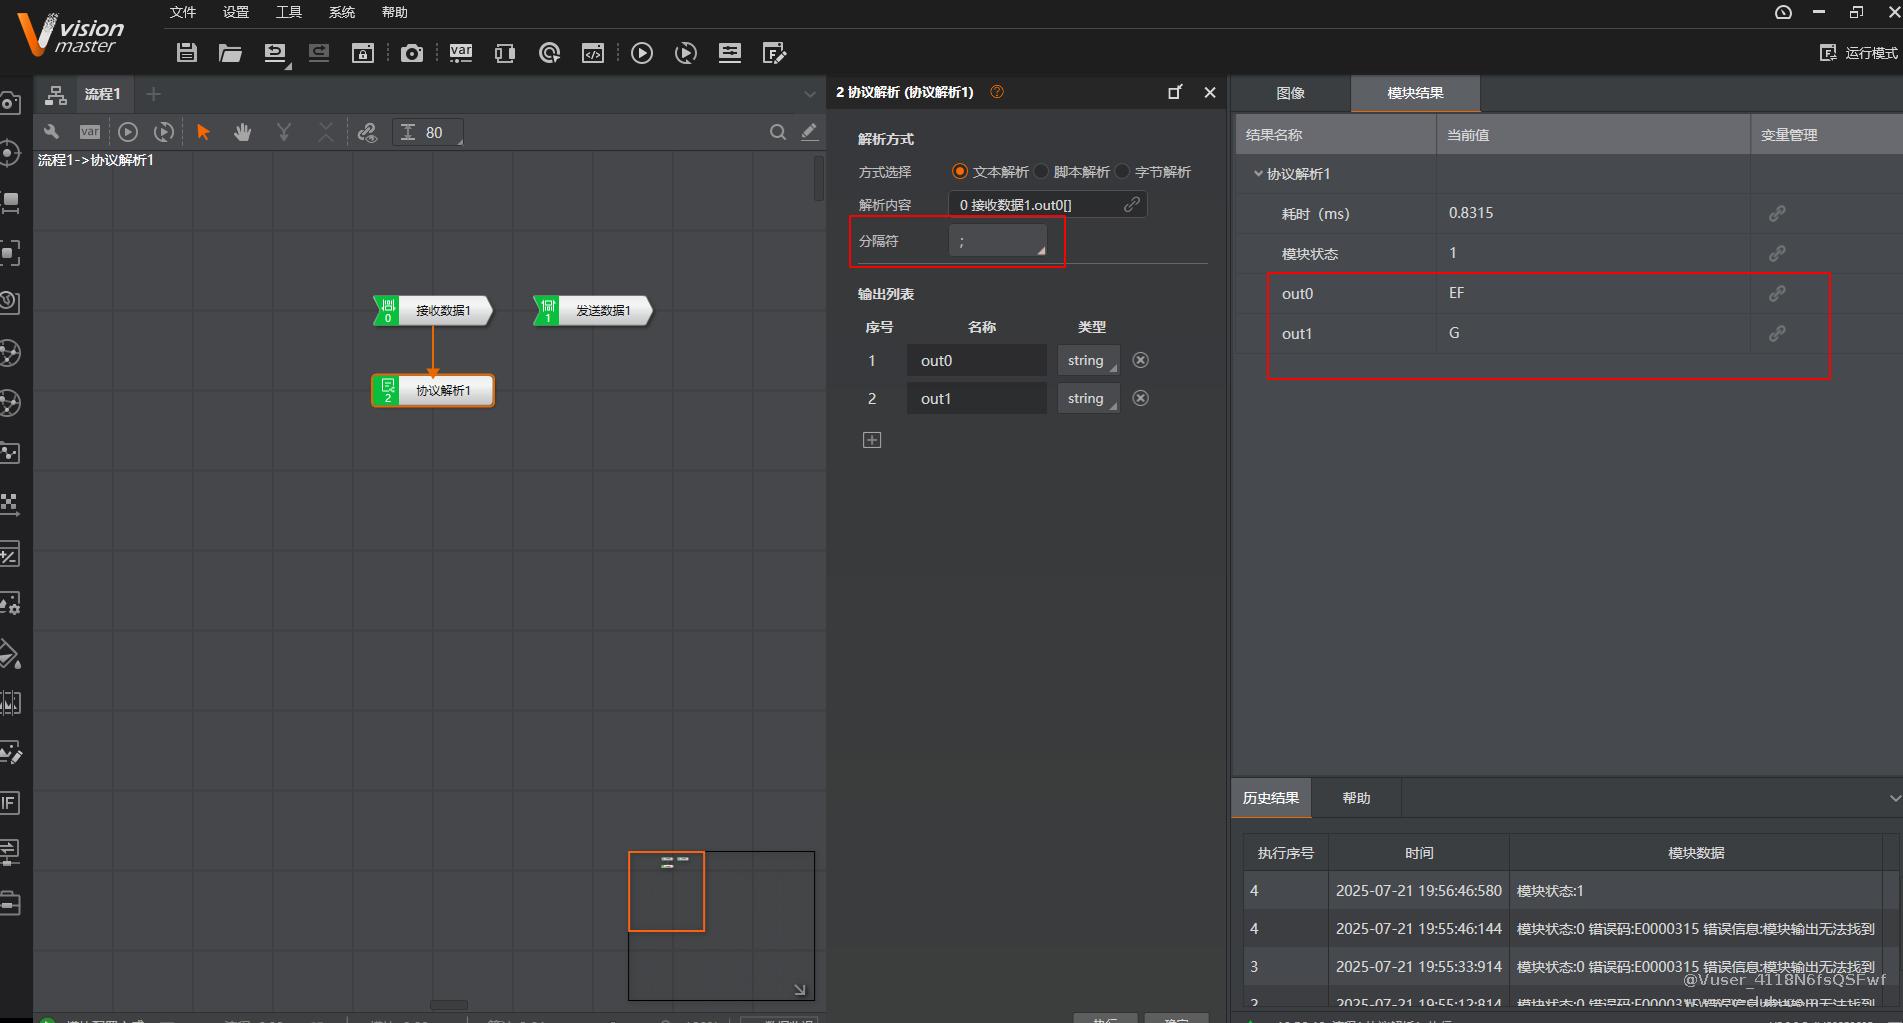Run the solution continuously from top toolbar
This screenshot has width=1903, height=1023.
tap(686, 53)
